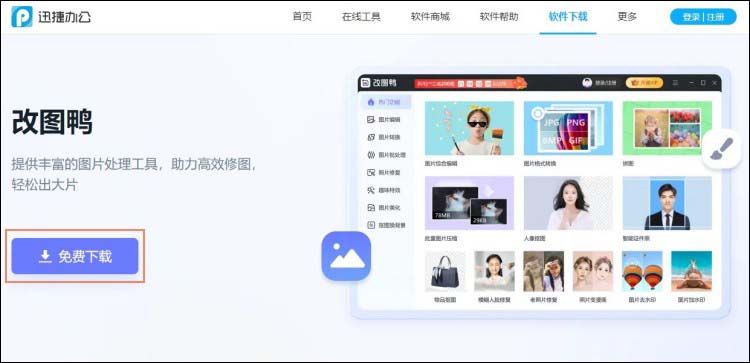The height and width of the screenshot is (363, 750).
Task: Select 照片修复 in the sidebar
Action: (384, 172)
